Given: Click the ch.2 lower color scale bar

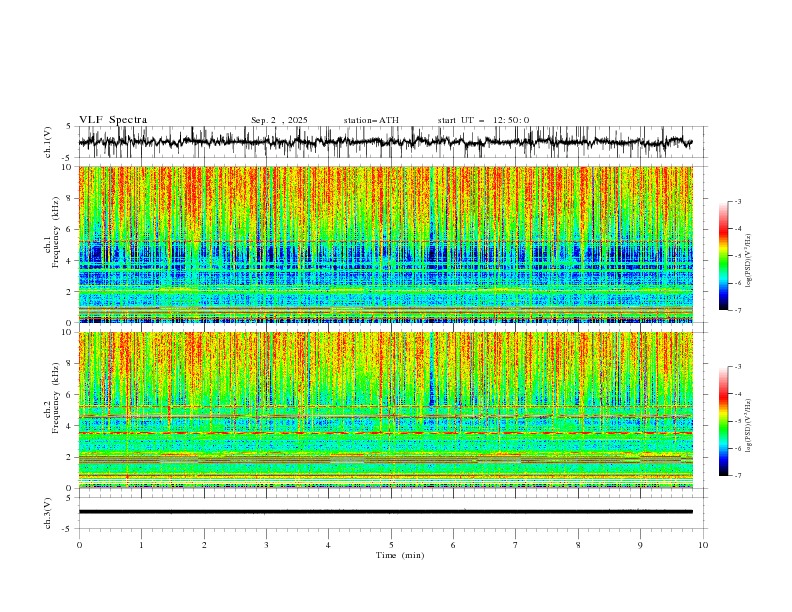Looking at the screenshot, I should pyautogui.click(x=723, y=421).
